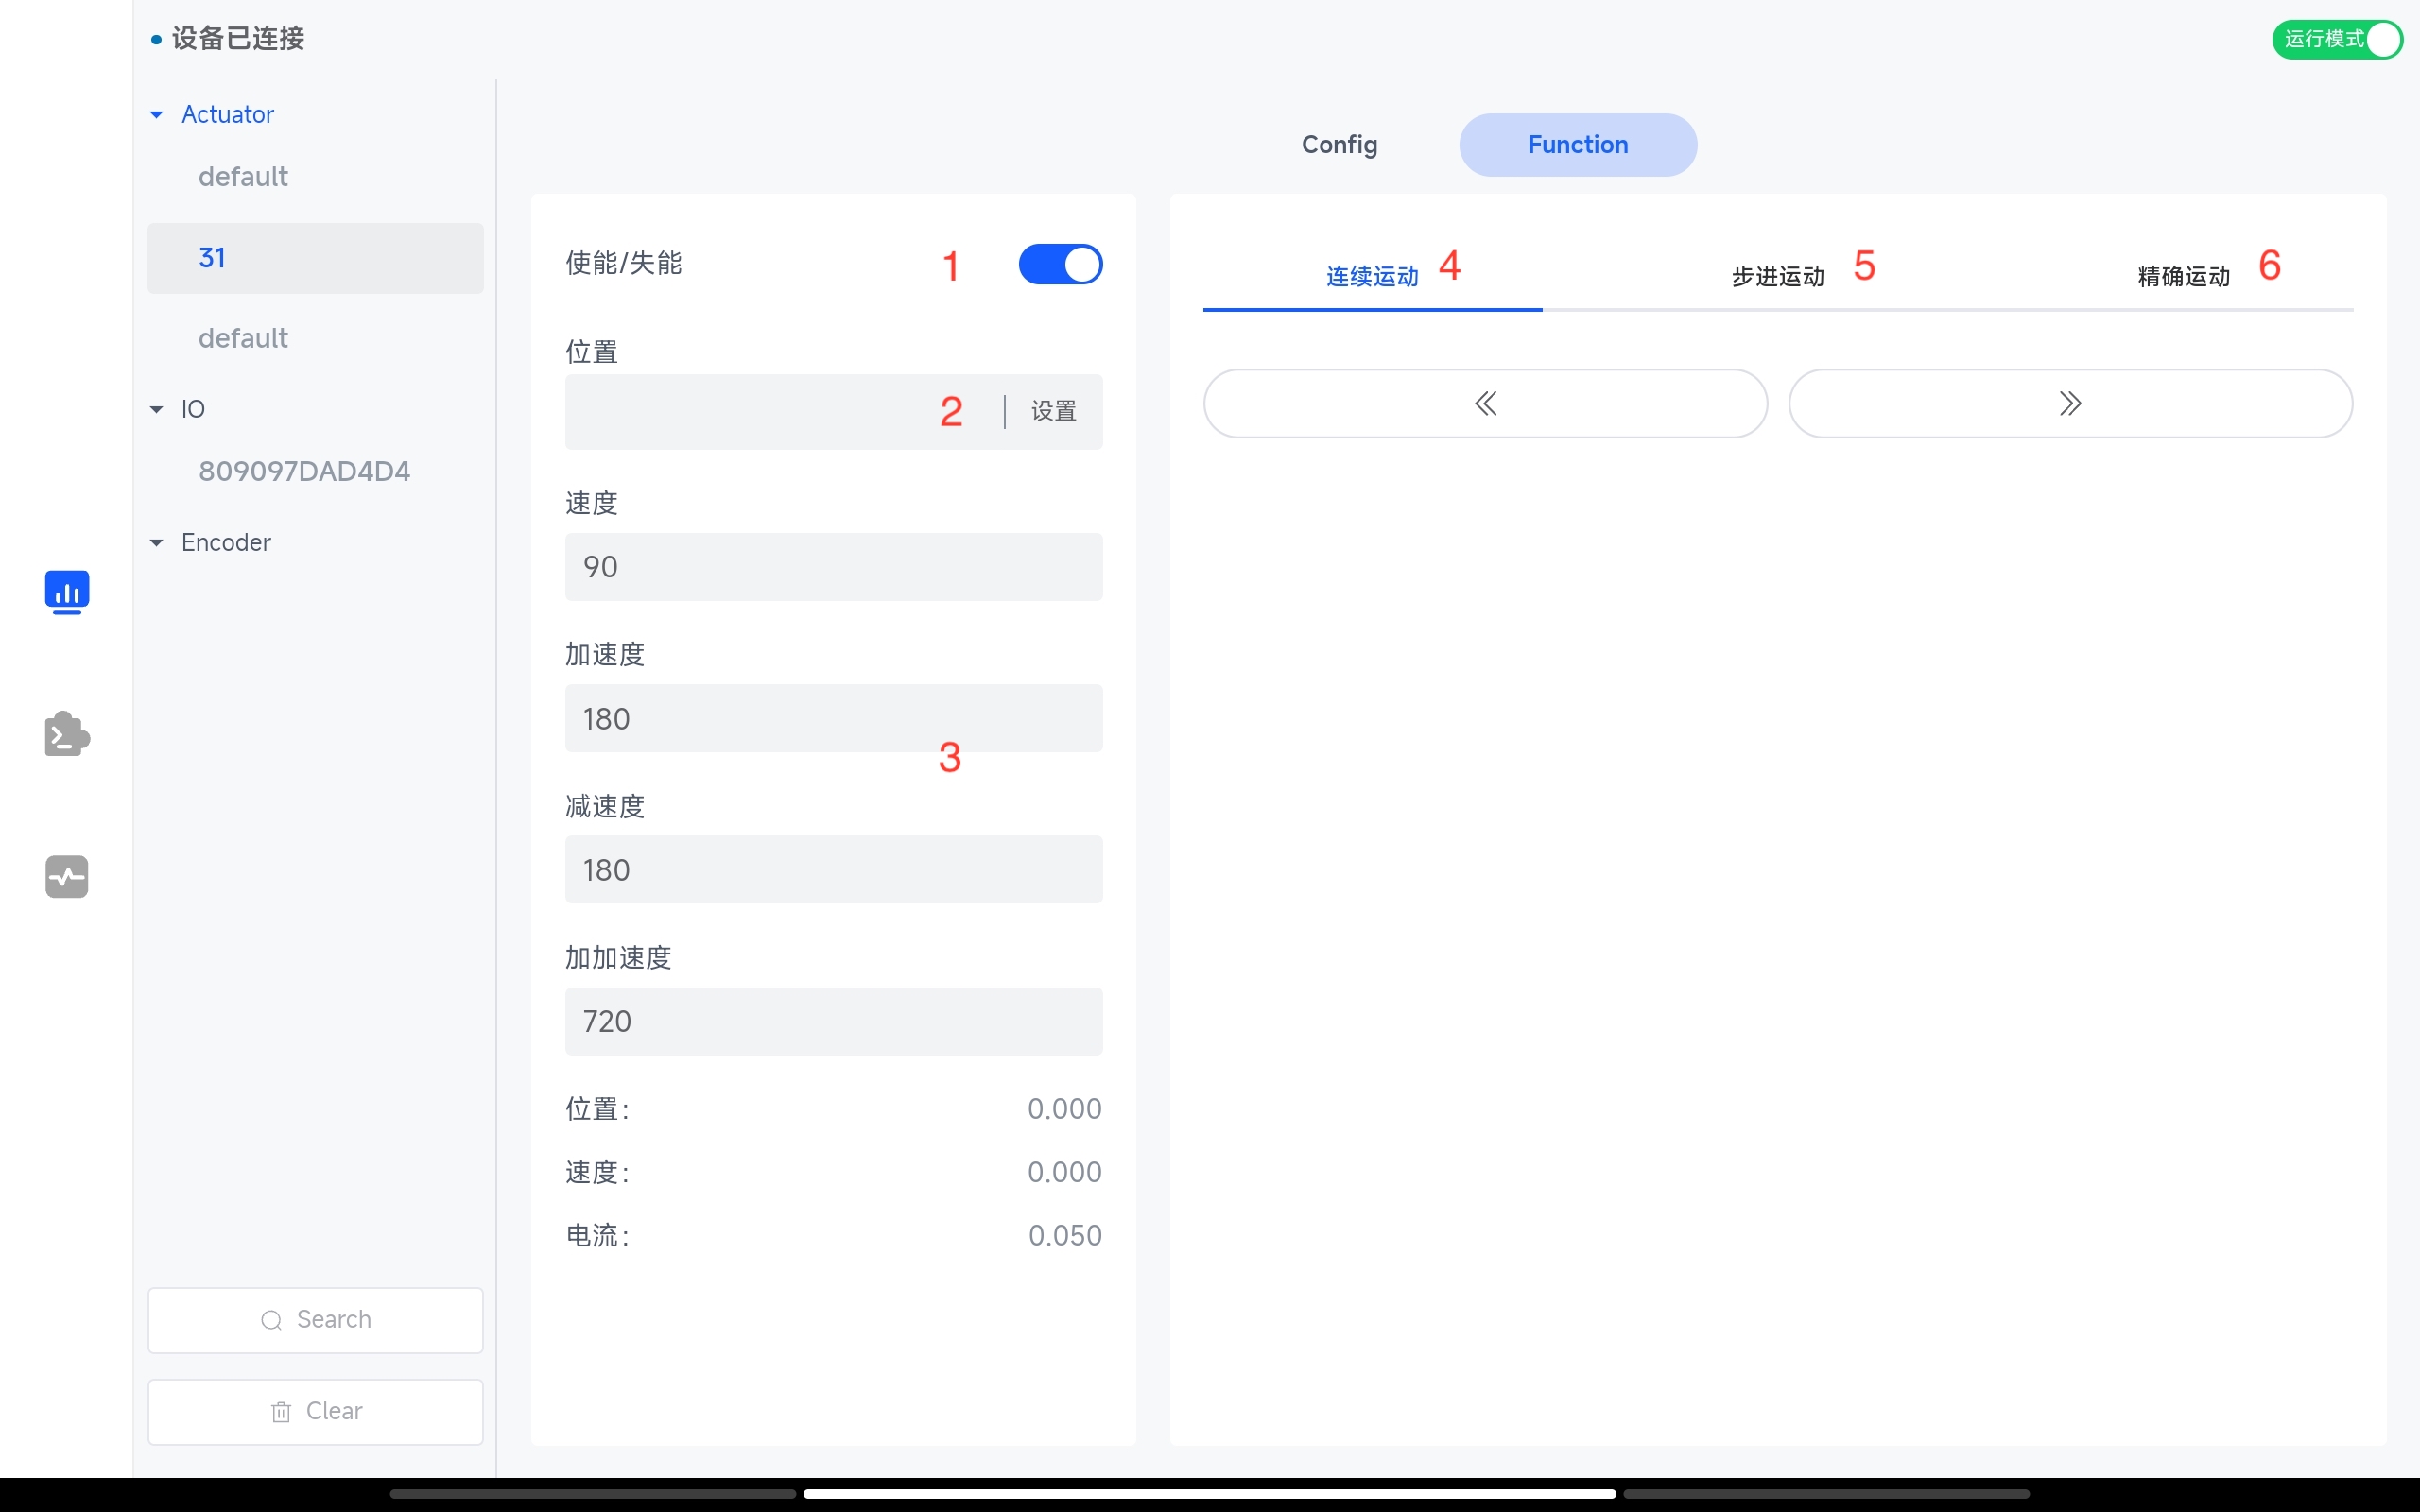Select IO device 809097DAD4D4
This screenshot has width=2420, height=1512.
[x=304, y=471]
